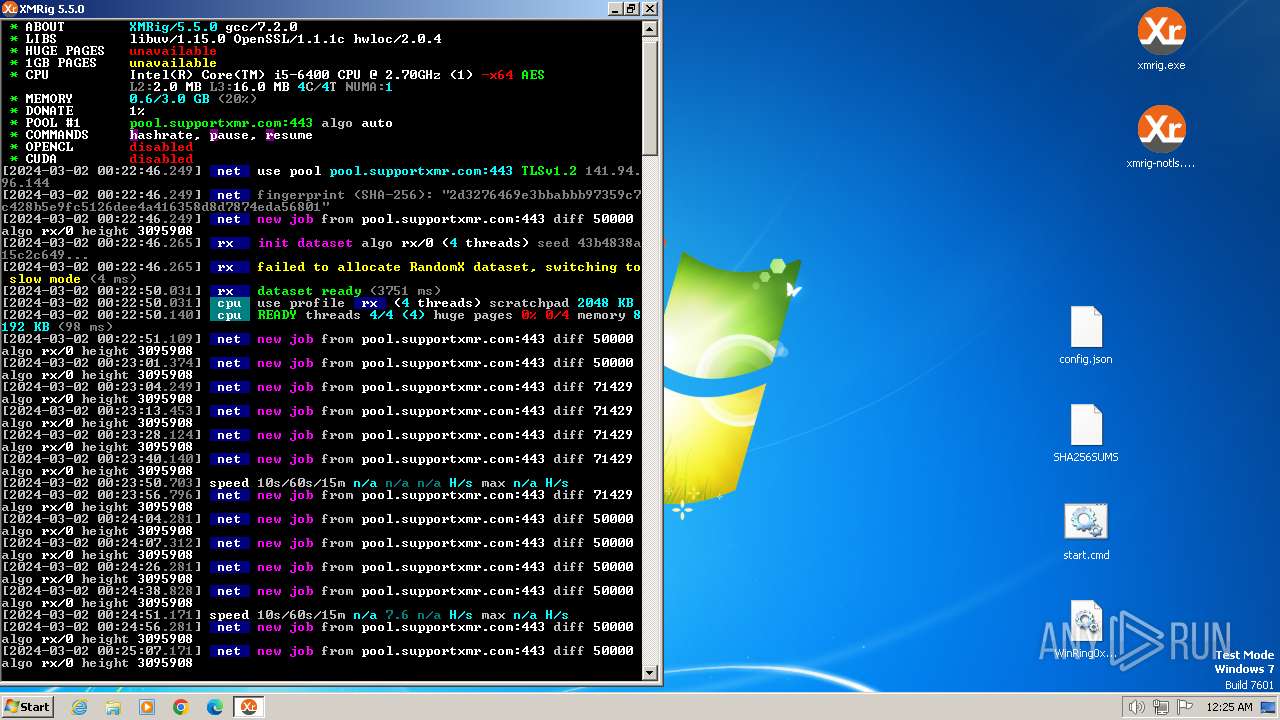
Task: Click the 'LIBS libuv/1.15.0' line
Action: [225, 39]
